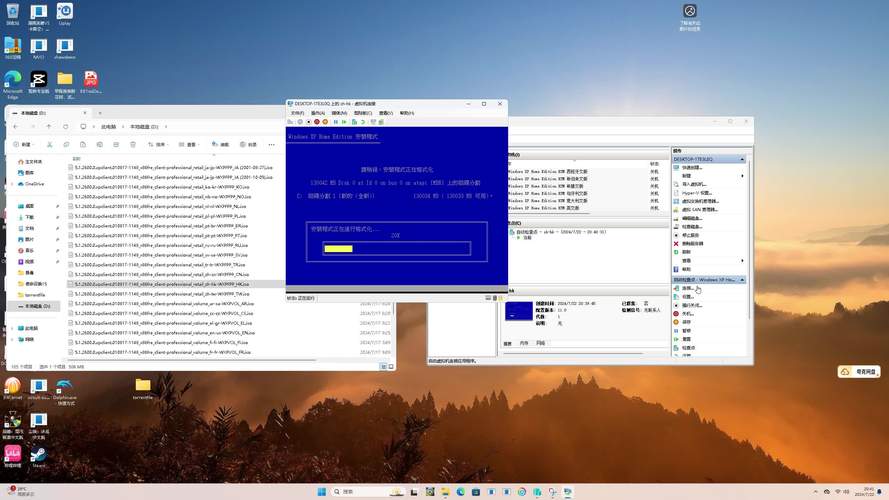Open the Microsoft Edge desktop icon
Image resolution: width=889 pixels, height=500 pixels.
(12, 84)
